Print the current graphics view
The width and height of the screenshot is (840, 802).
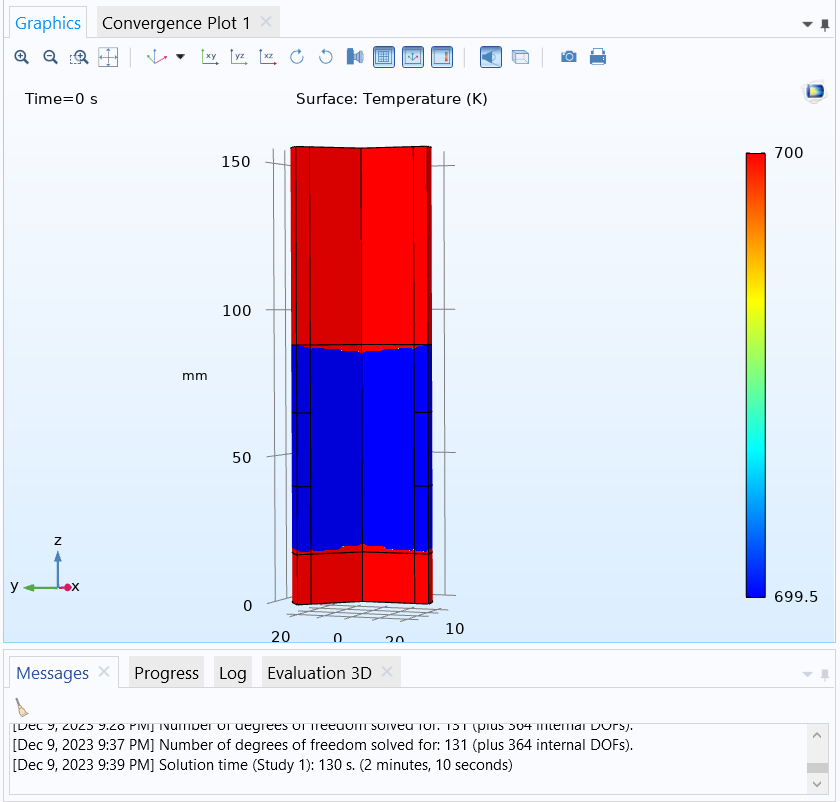(598, 57)
